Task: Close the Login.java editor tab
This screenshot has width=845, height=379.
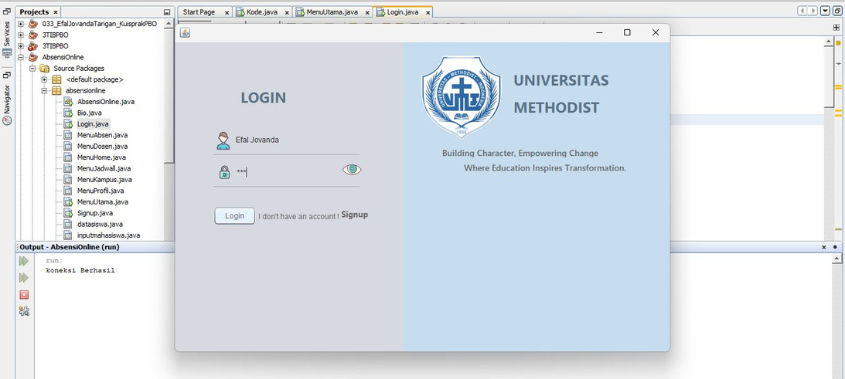Action: 428,12
